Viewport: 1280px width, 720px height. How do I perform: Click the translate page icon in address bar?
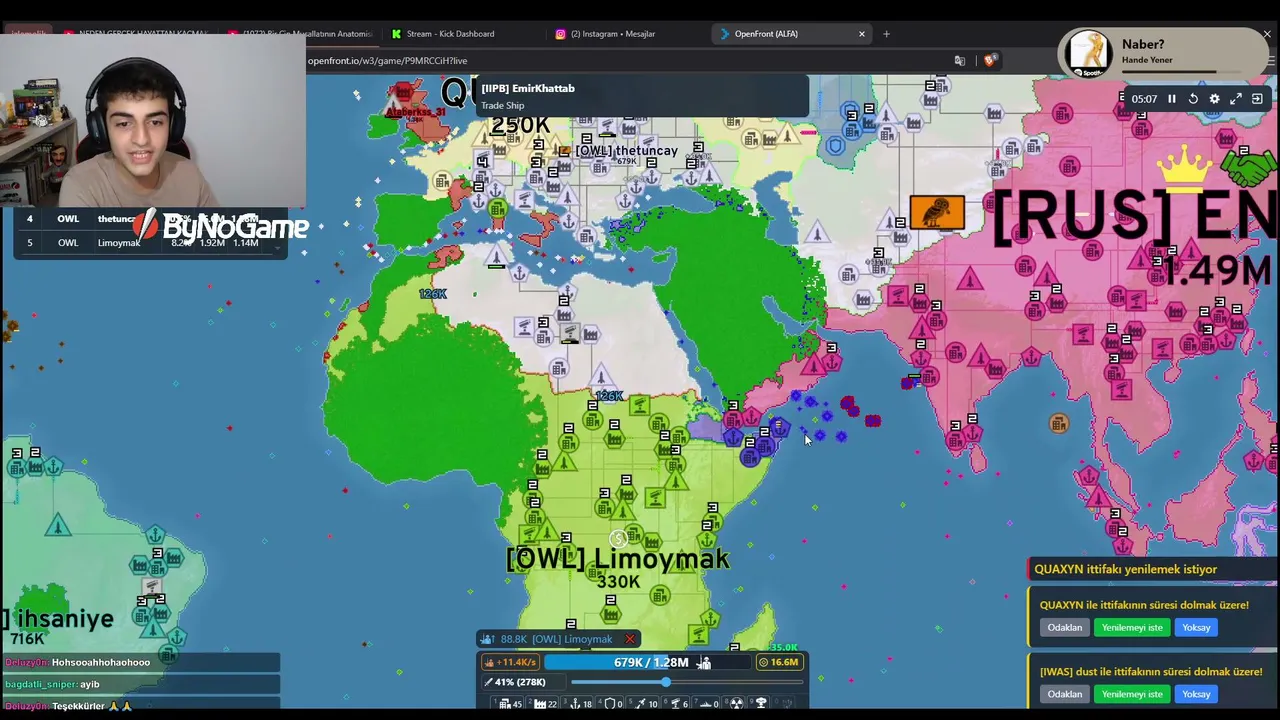pyautogui.click(x=960, y=61)
